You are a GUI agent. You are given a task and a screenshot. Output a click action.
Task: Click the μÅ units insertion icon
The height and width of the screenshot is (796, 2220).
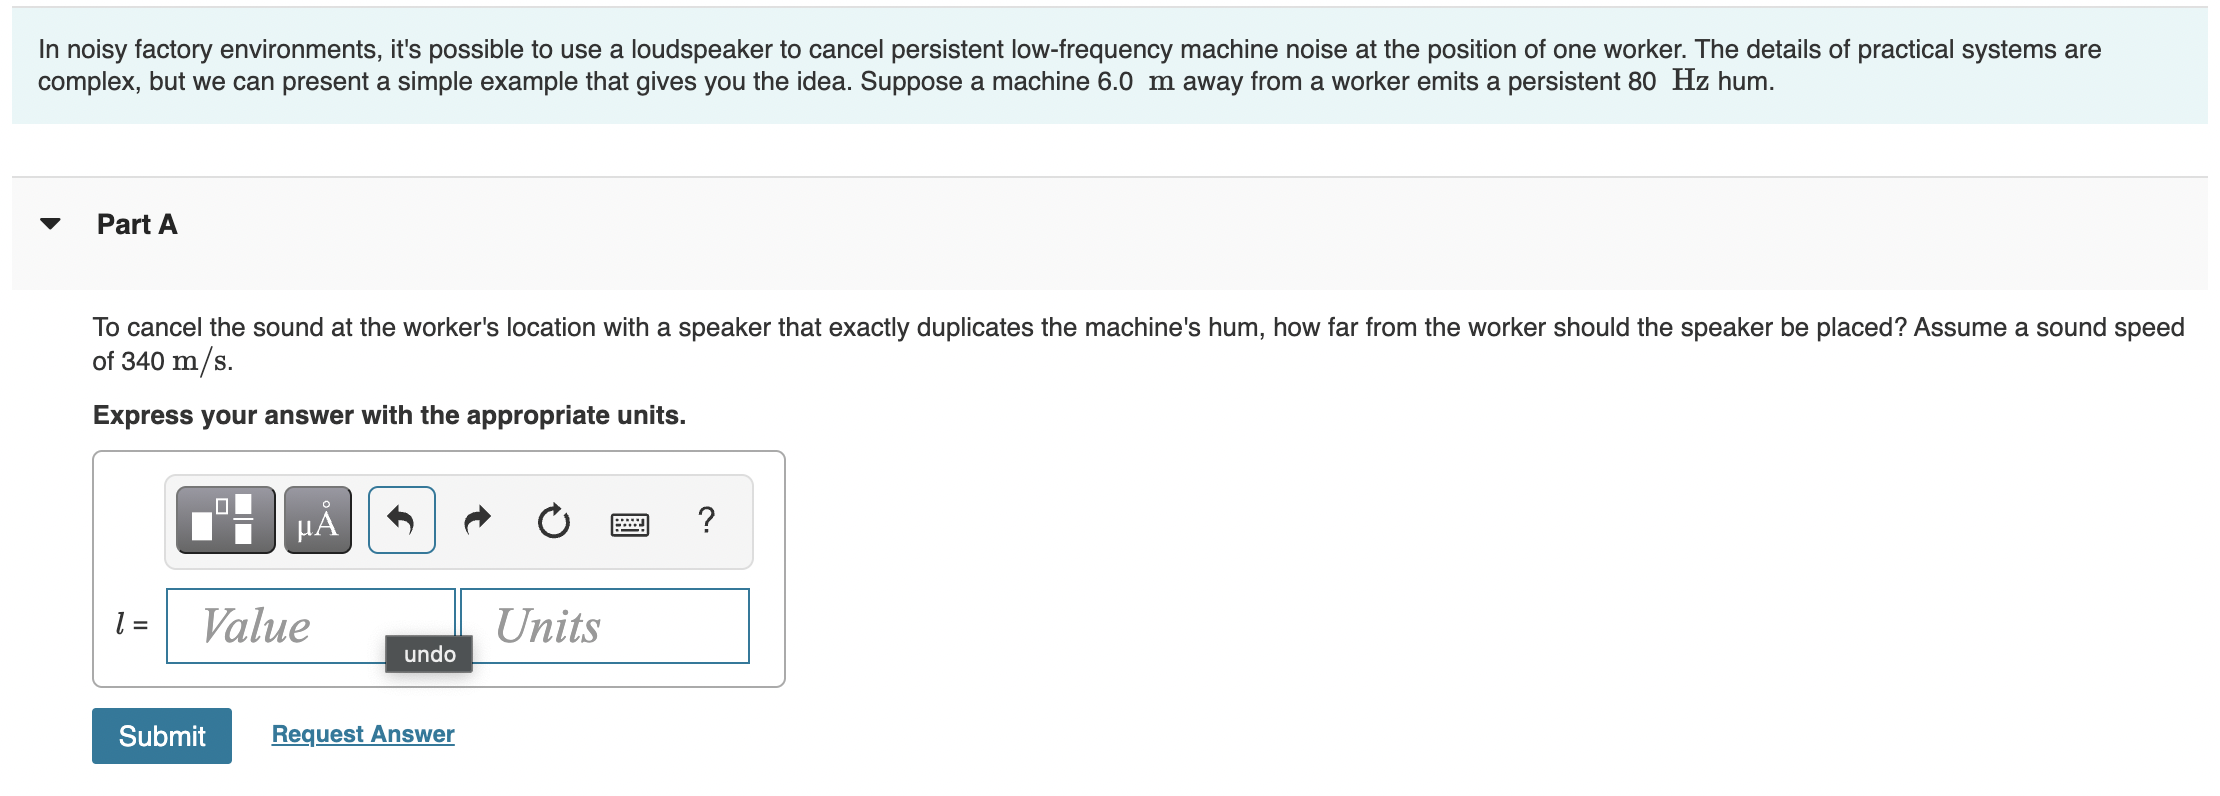click(316, 519)
